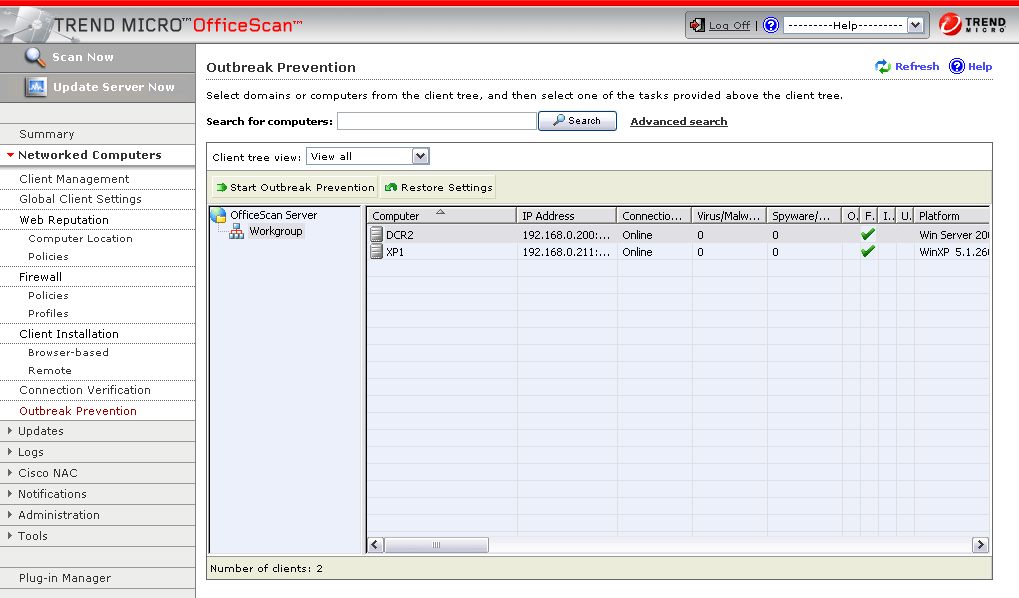This screenshot has width=1019, height=598.
Task: Click the XP1 computer icon
Action: click(x=376, y=252)
